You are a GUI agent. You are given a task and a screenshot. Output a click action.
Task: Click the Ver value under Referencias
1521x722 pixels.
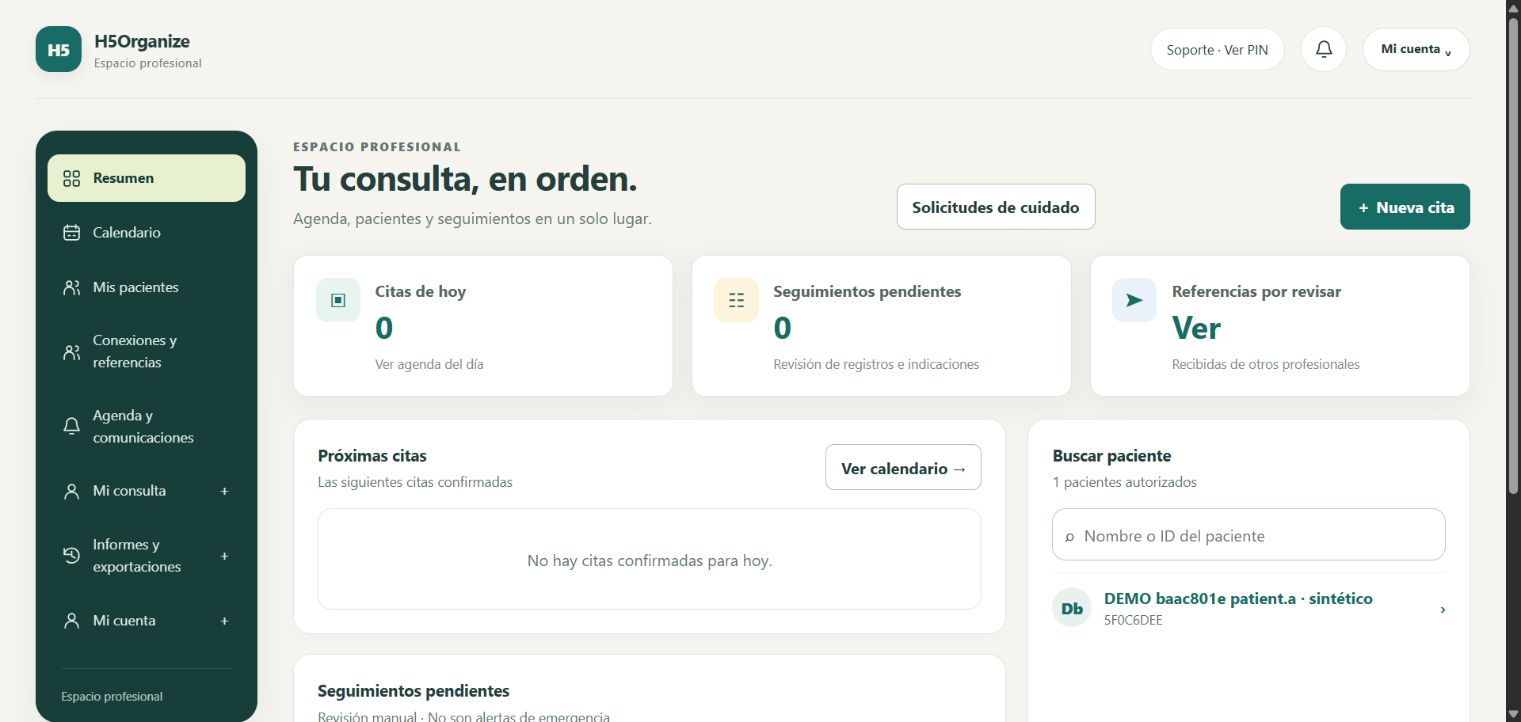(1196, 328)
